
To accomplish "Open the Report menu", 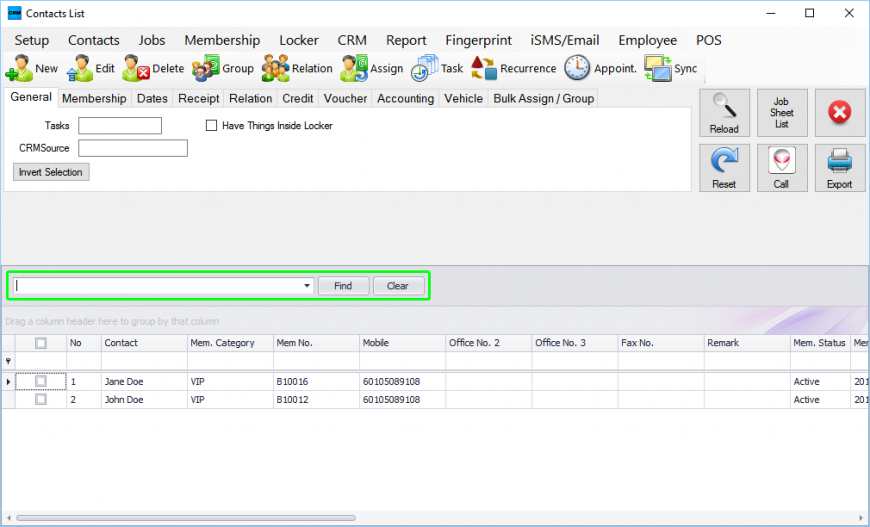I will pyautogui.click(x=406, y=40).
